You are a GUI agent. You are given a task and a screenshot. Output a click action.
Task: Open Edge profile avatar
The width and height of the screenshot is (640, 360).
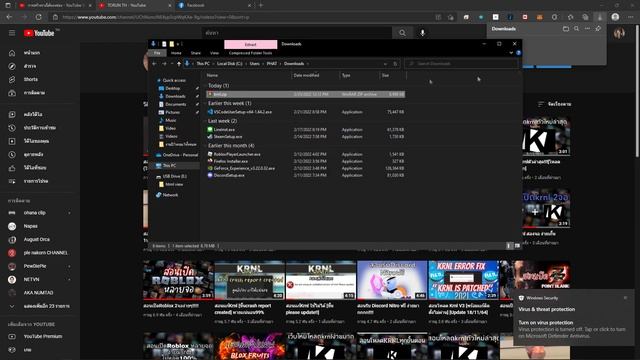[x=615, y=17]
